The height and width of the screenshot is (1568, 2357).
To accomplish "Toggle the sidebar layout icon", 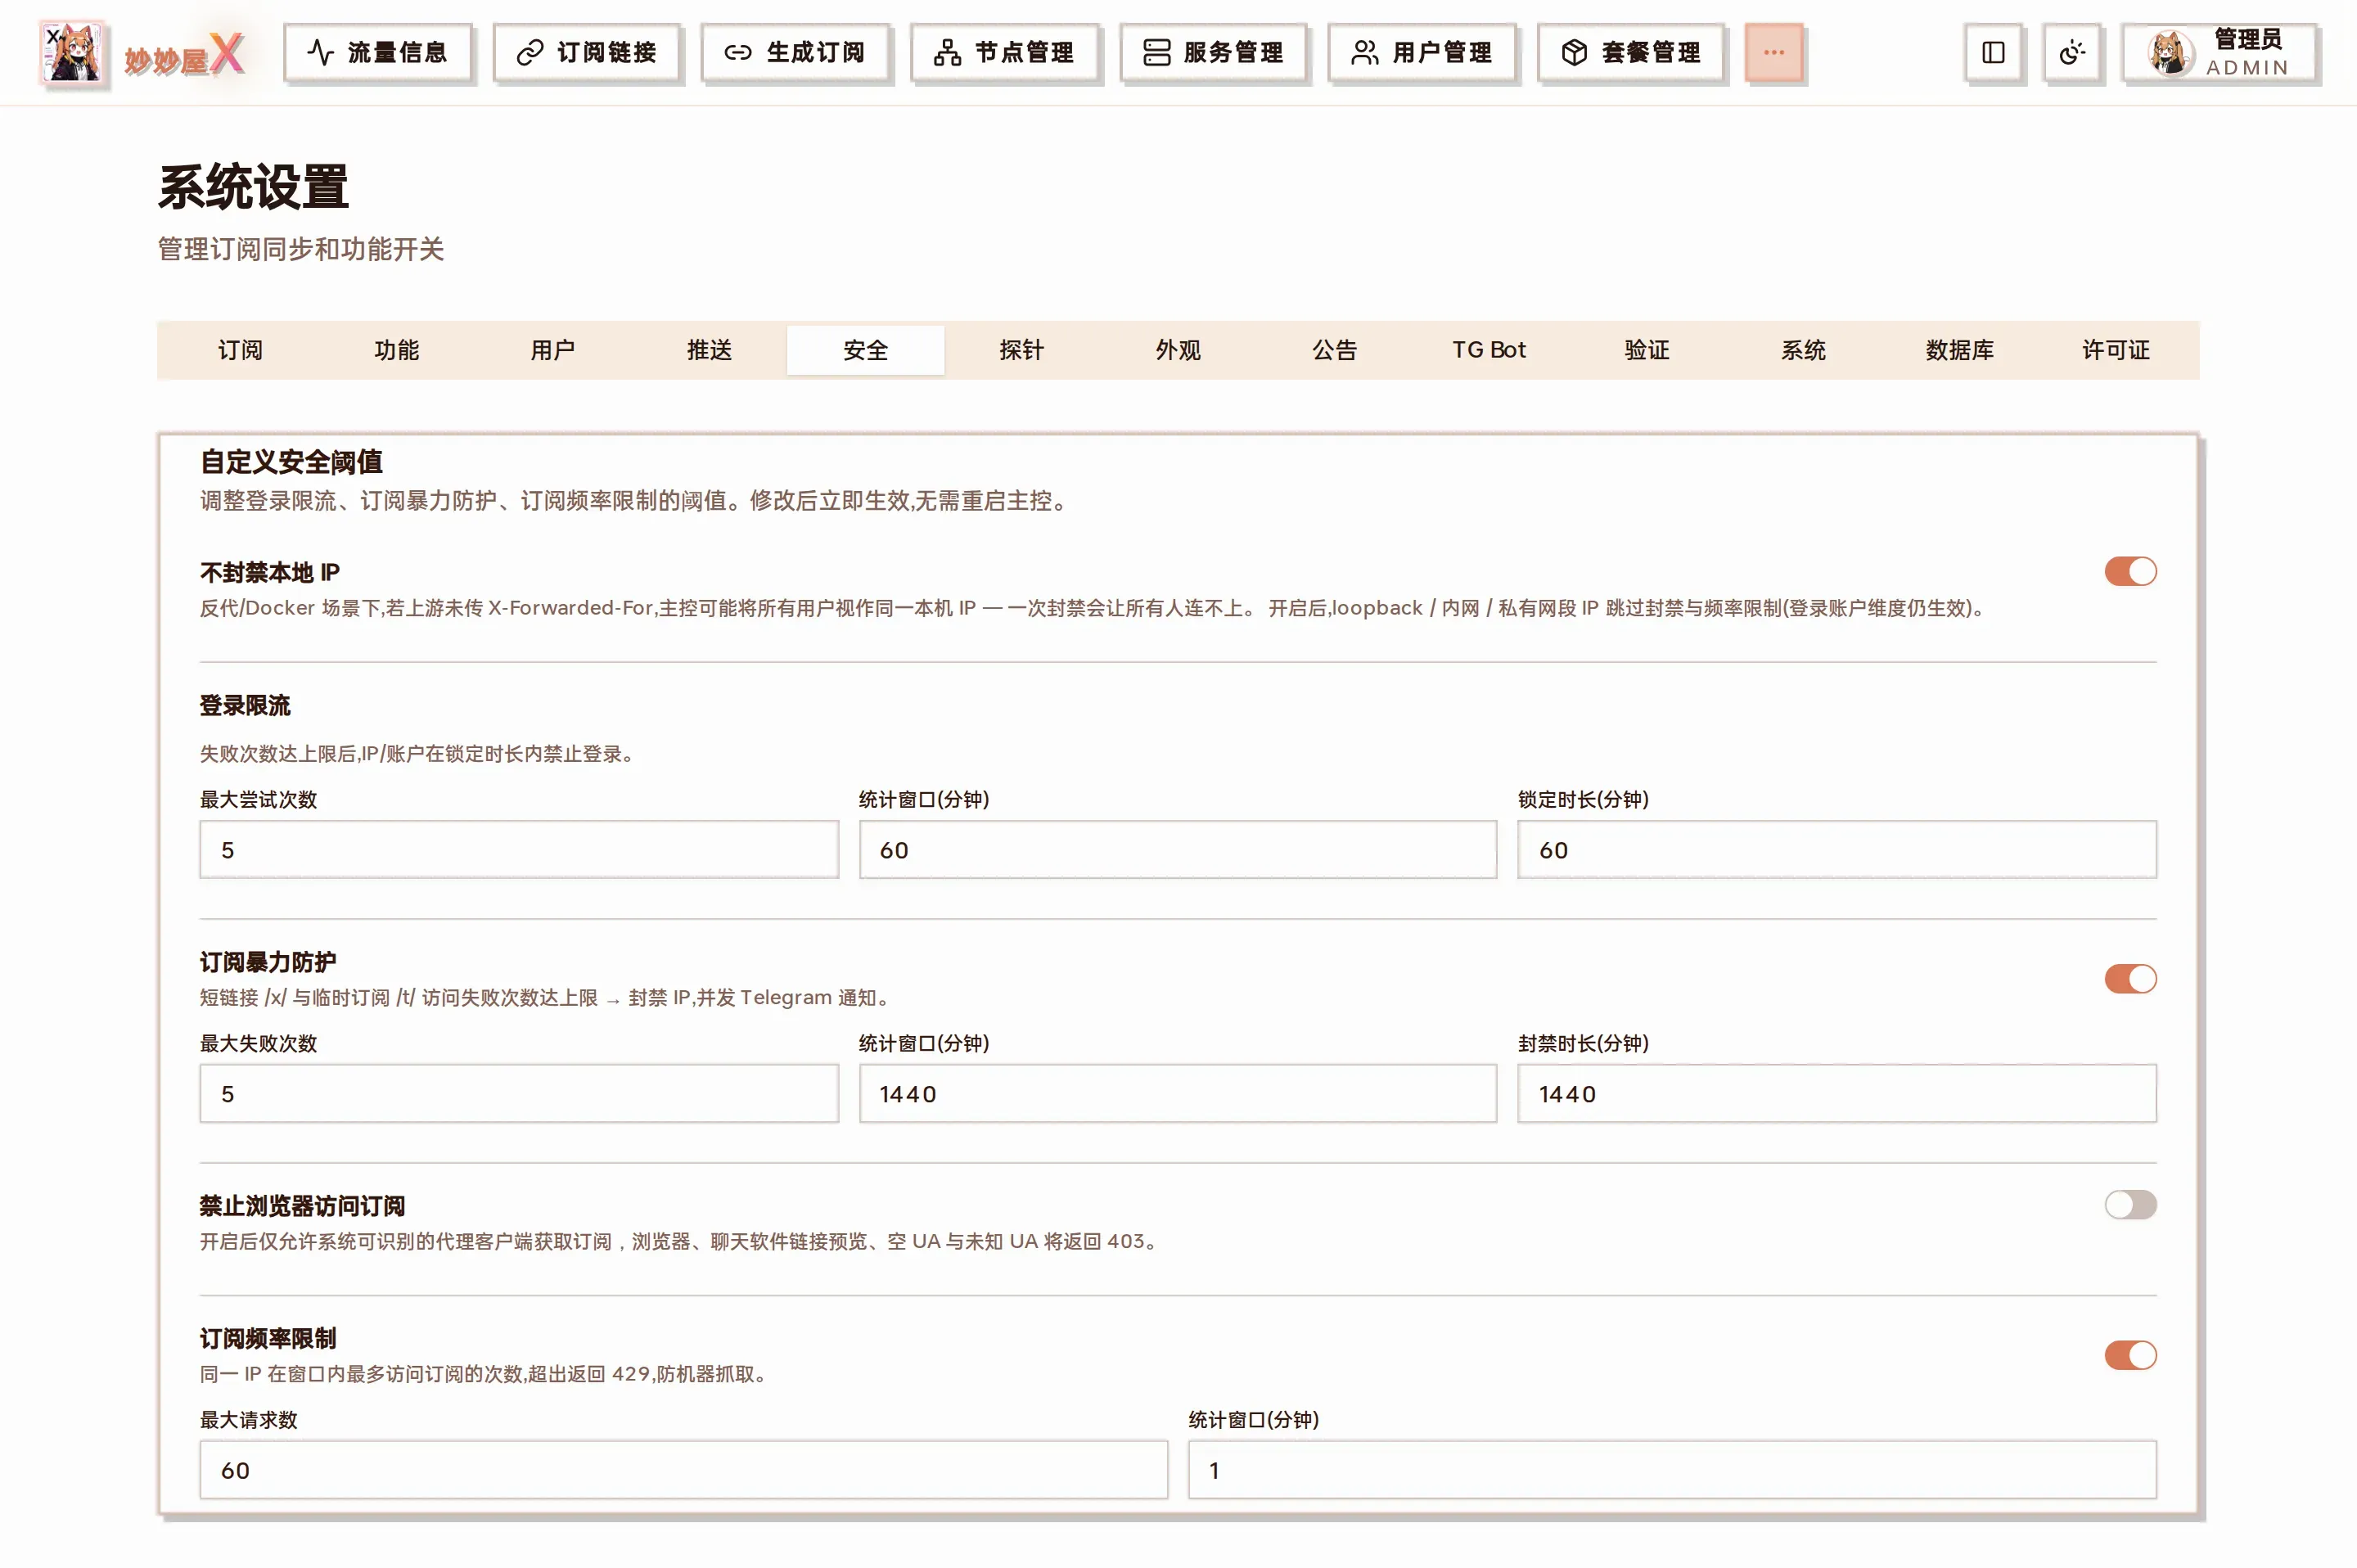I will pos(1993,52).
